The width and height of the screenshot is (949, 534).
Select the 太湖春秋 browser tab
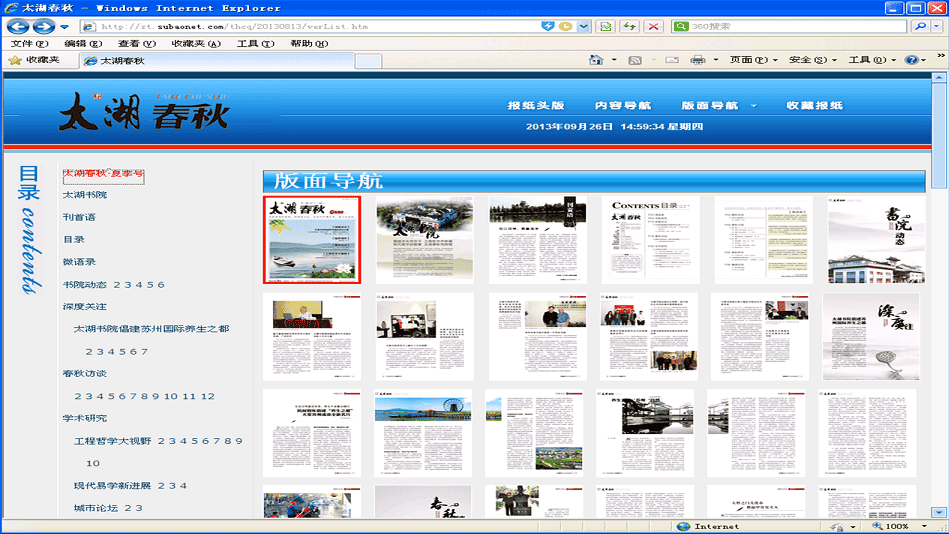pos(216,61)
